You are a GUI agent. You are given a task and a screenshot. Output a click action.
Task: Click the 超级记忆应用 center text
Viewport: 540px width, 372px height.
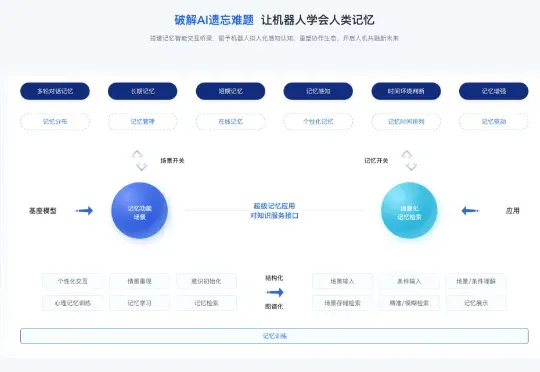[x=274, y=206]
